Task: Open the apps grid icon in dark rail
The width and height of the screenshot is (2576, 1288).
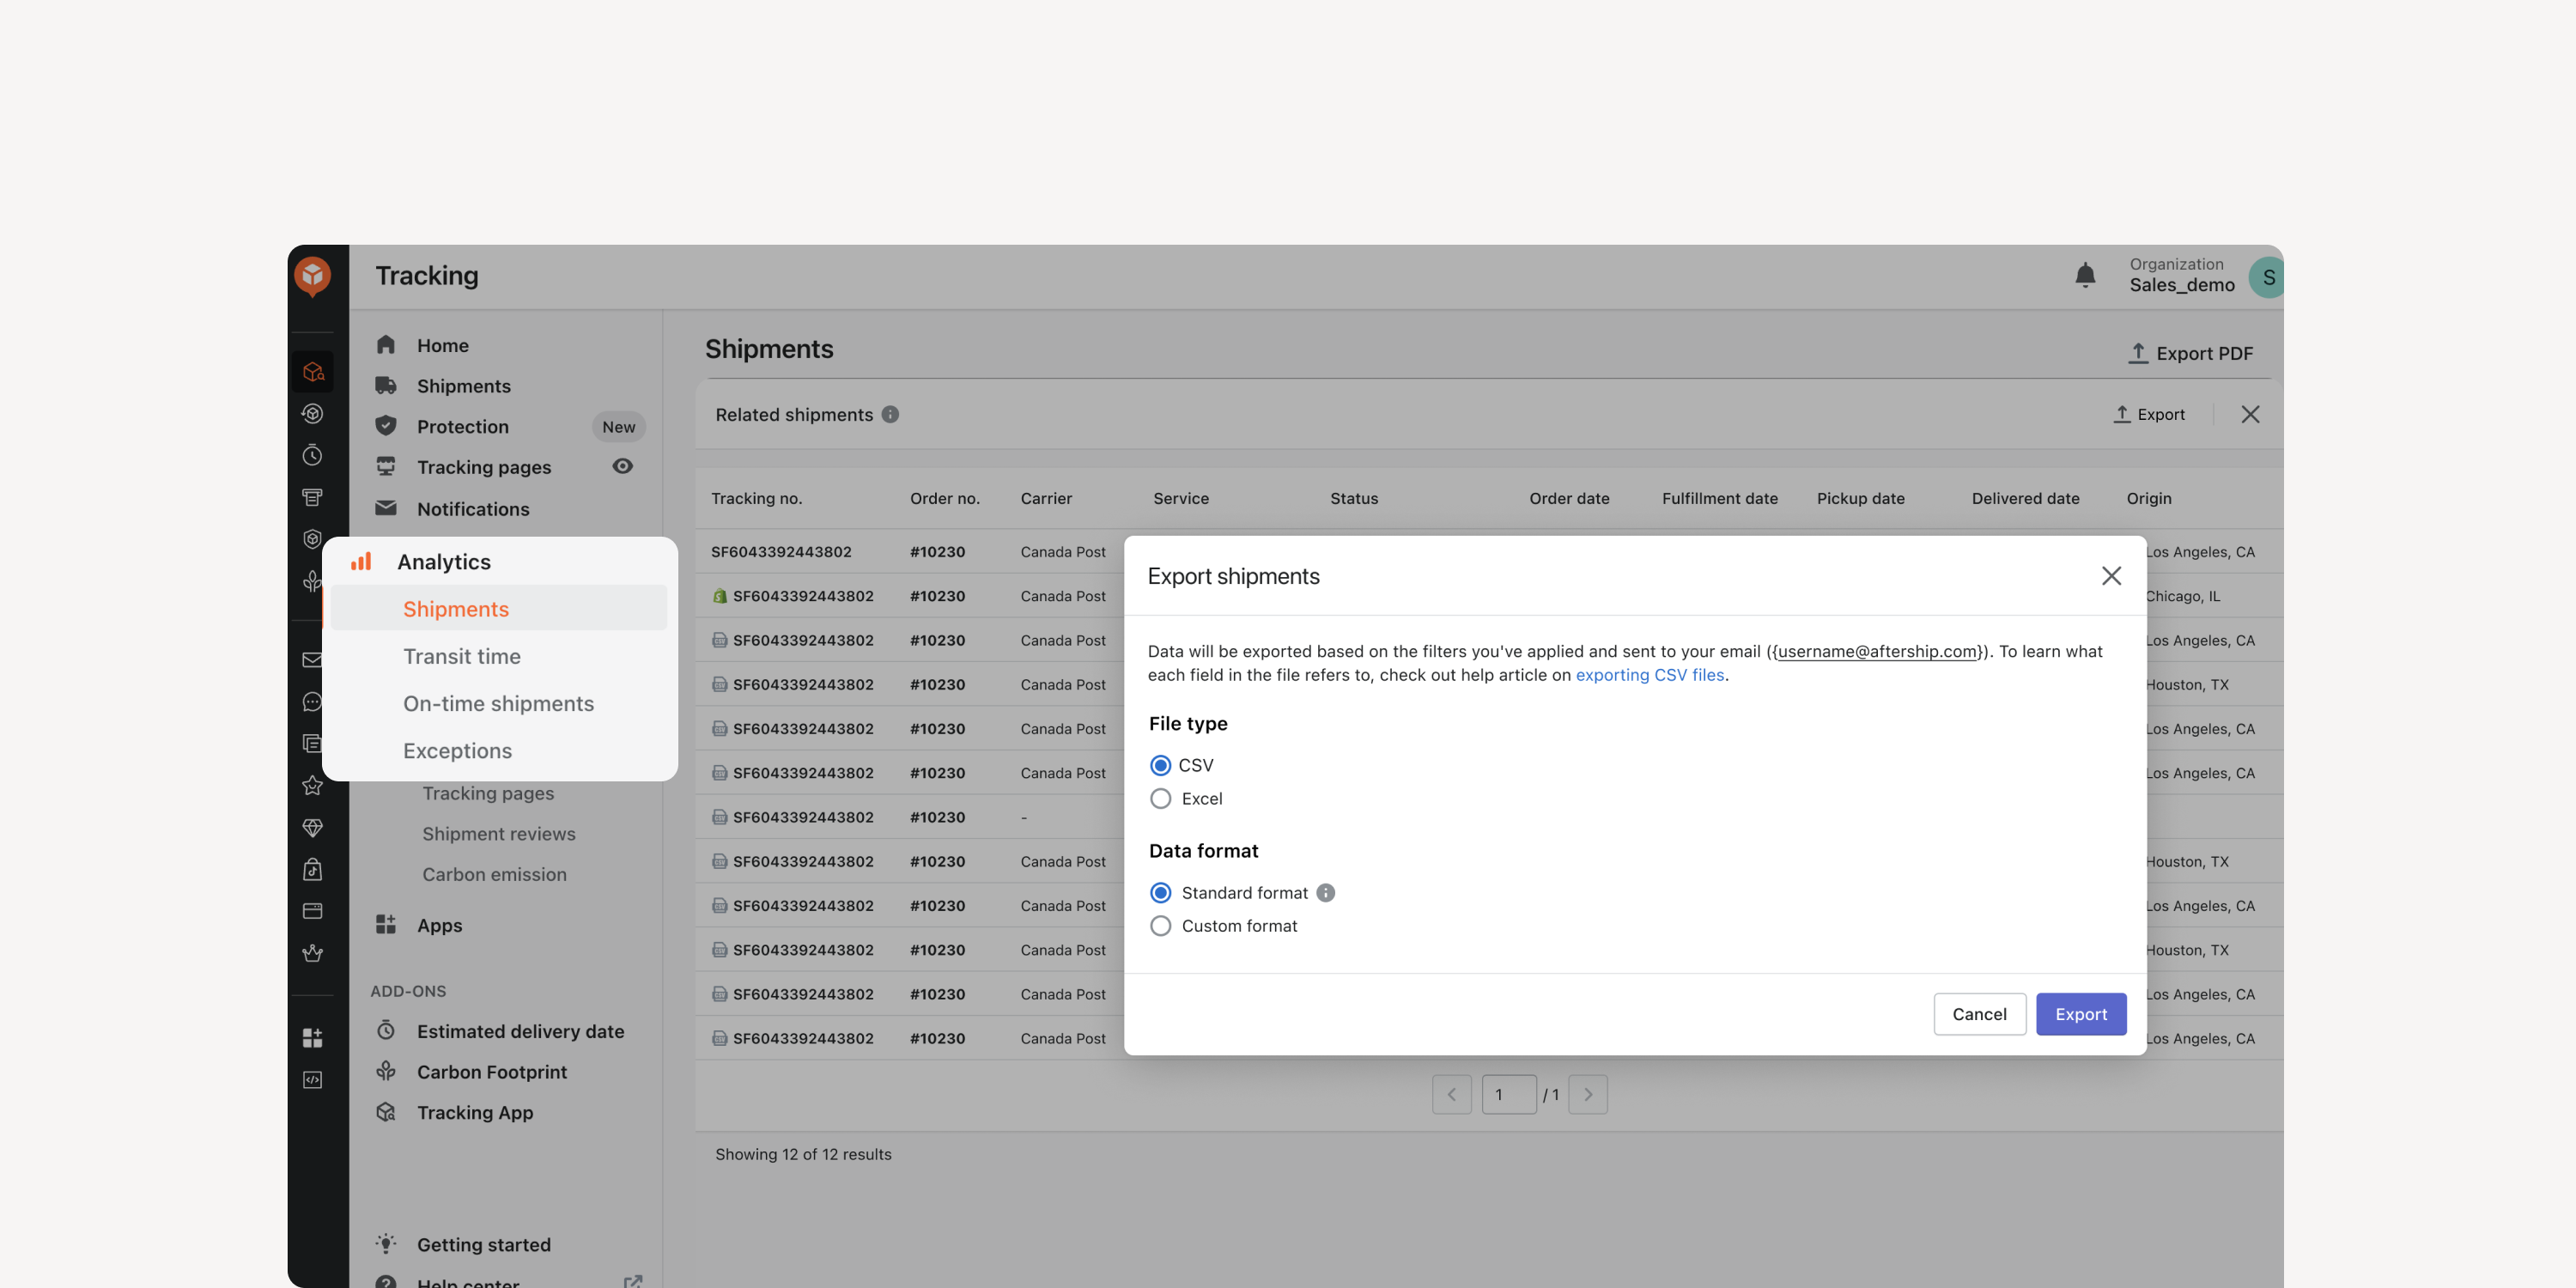Action: point(313,1038)
